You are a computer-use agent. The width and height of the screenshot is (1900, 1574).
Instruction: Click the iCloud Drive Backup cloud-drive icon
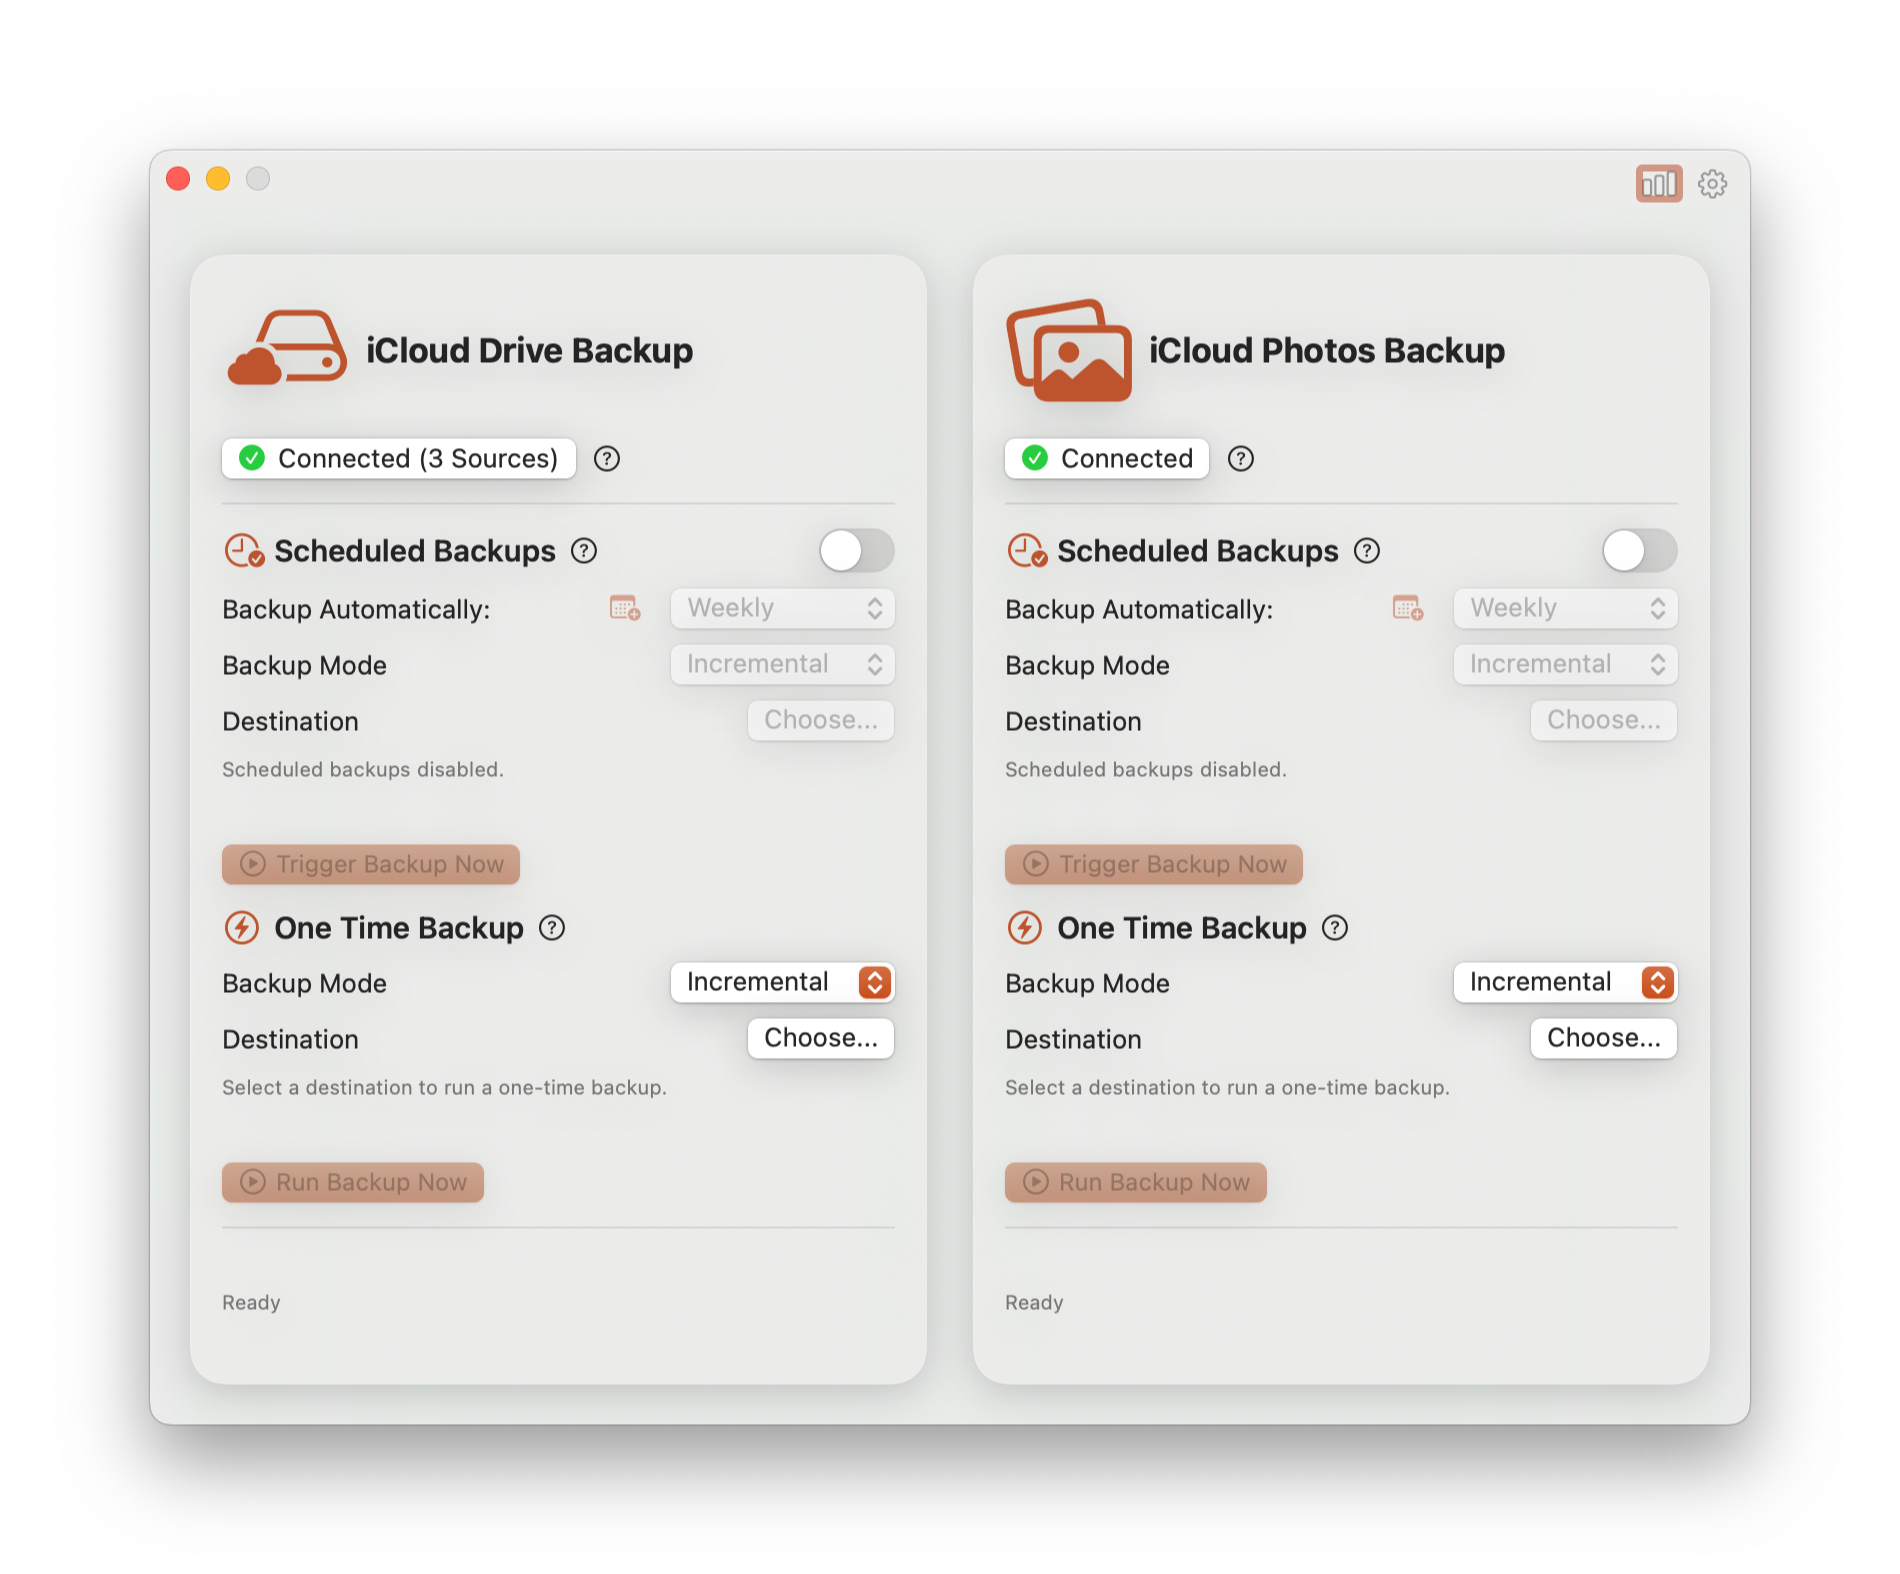(x=287, y=348)
